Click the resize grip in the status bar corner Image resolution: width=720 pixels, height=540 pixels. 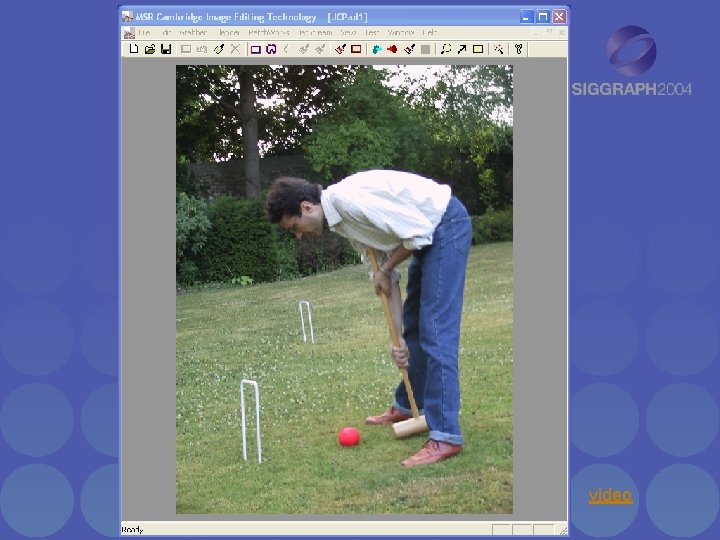pos(563,531)
